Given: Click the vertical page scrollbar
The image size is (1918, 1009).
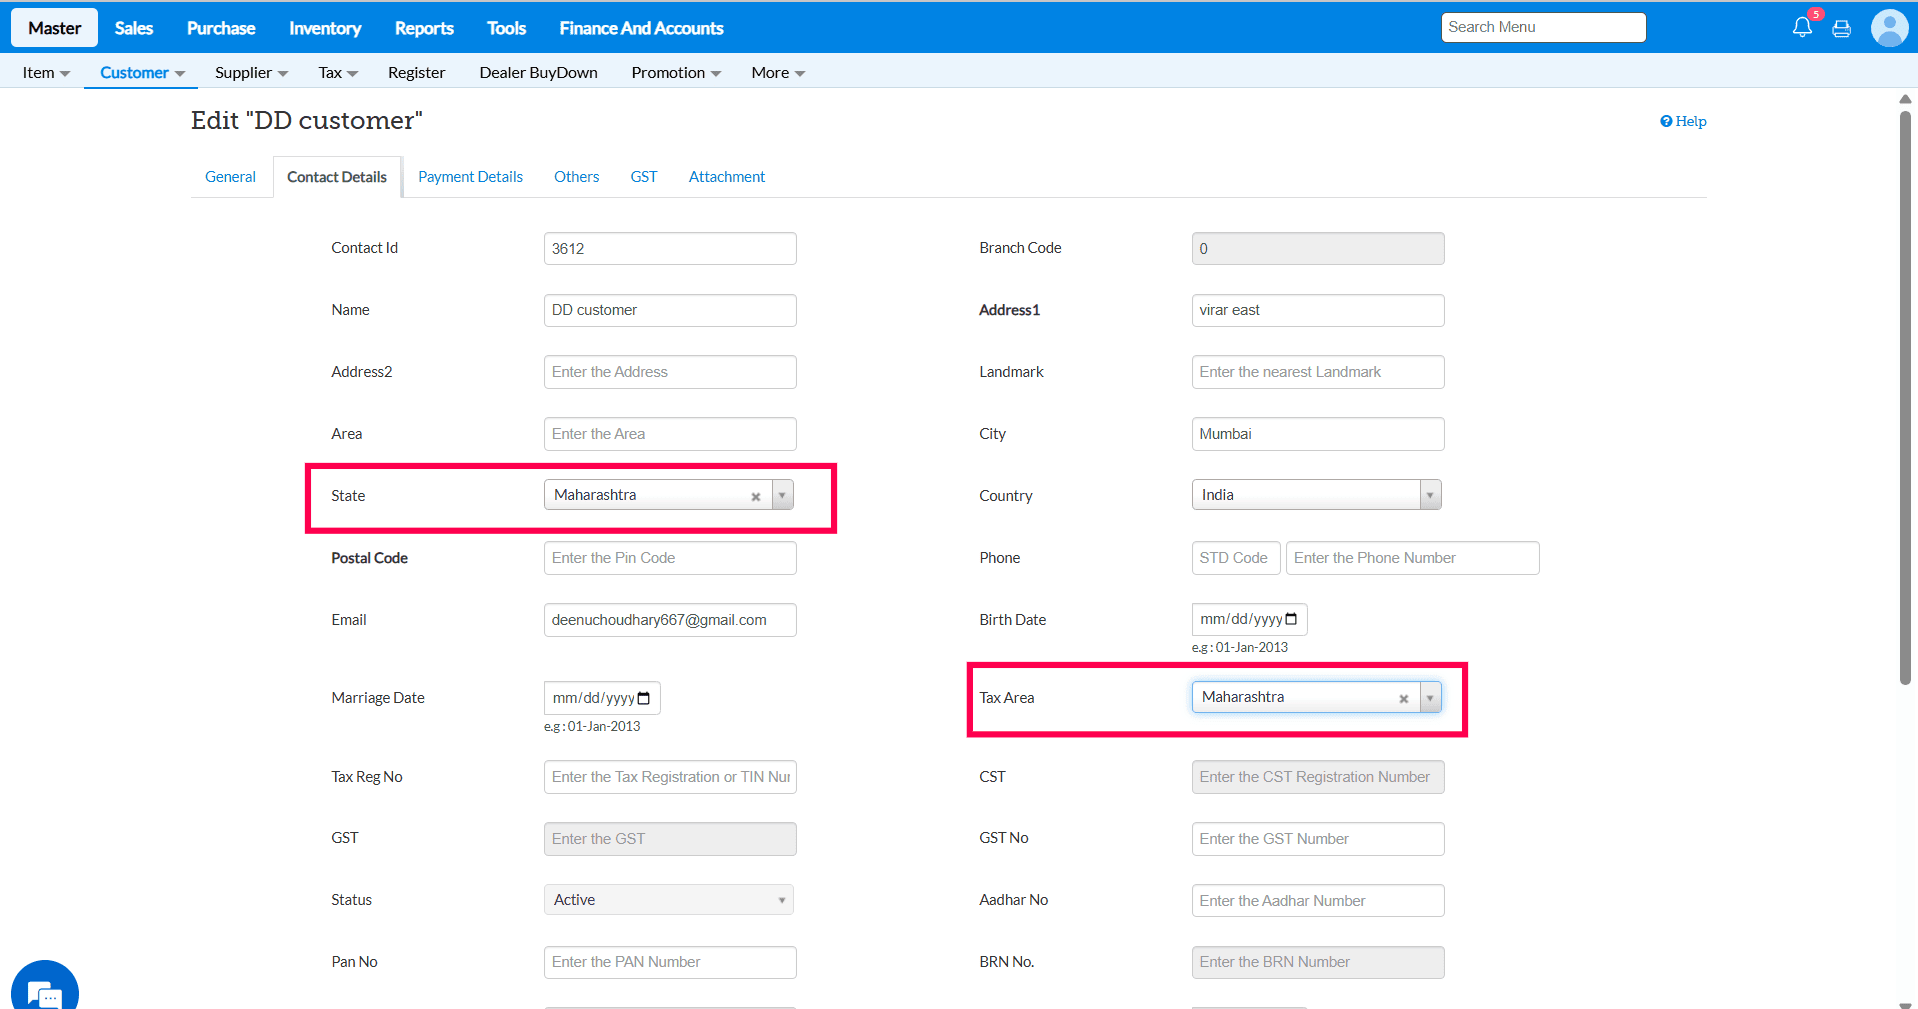Looking at the screenshot, I should coord(1905,400).
